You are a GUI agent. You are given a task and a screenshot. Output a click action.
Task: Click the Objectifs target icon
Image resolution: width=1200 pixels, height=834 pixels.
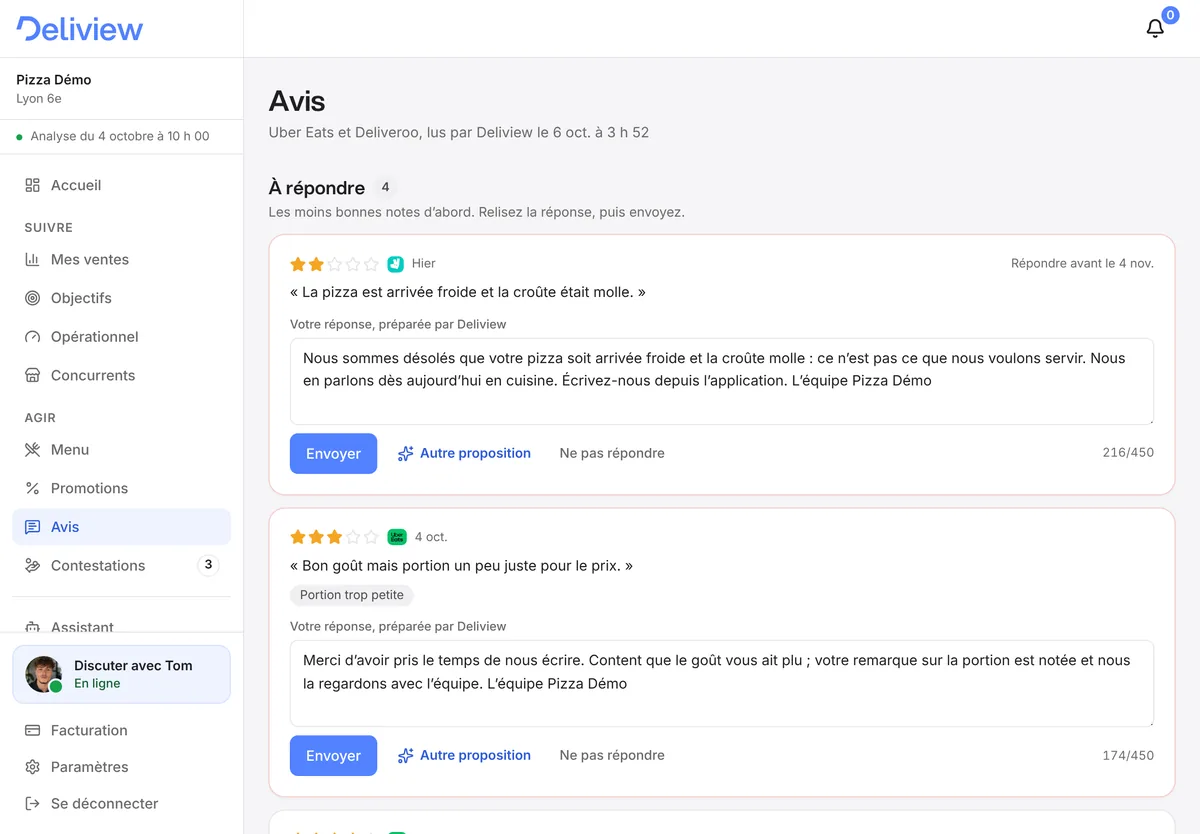(33, 298)
